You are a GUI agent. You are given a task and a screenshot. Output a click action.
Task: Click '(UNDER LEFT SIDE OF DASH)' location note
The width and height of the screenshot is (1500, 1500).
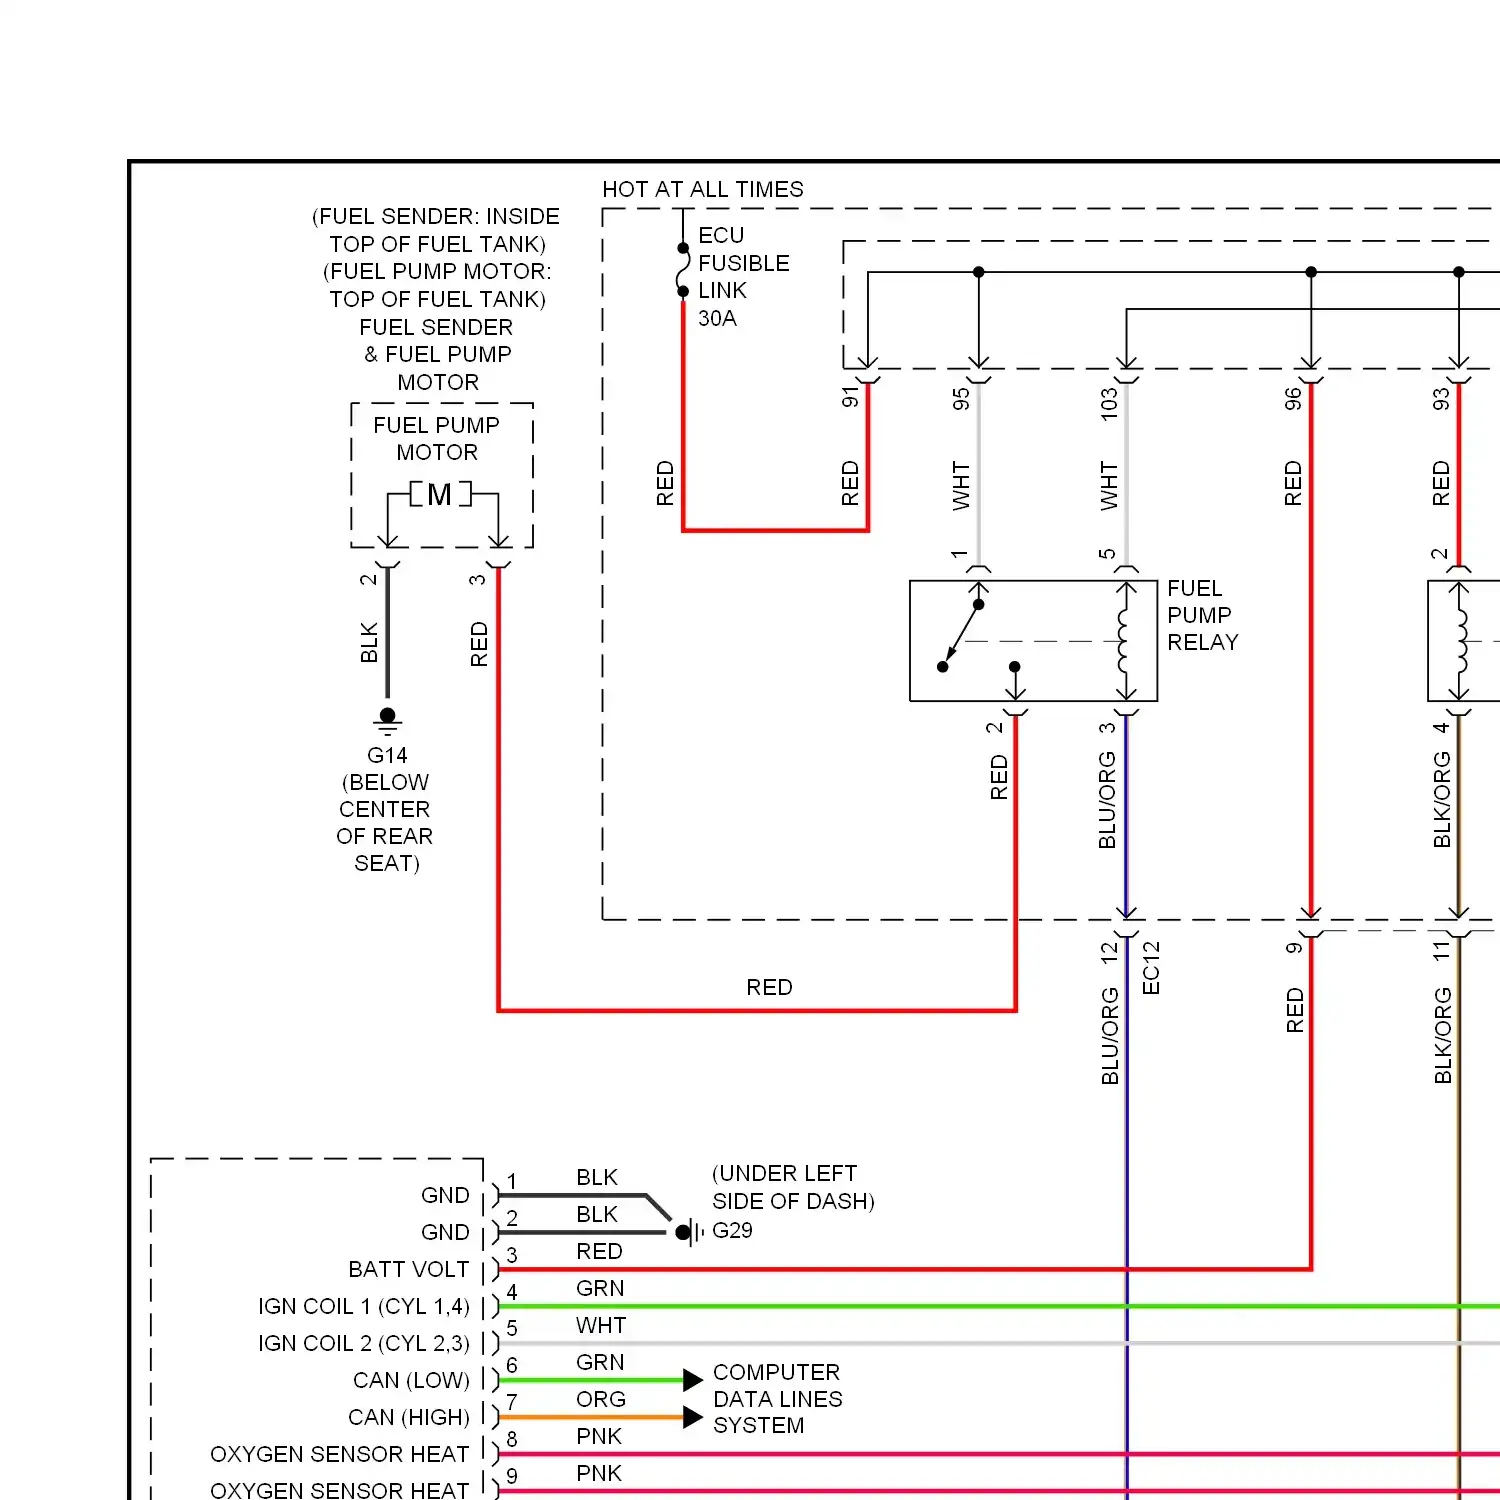click(x=793, y=1187)
